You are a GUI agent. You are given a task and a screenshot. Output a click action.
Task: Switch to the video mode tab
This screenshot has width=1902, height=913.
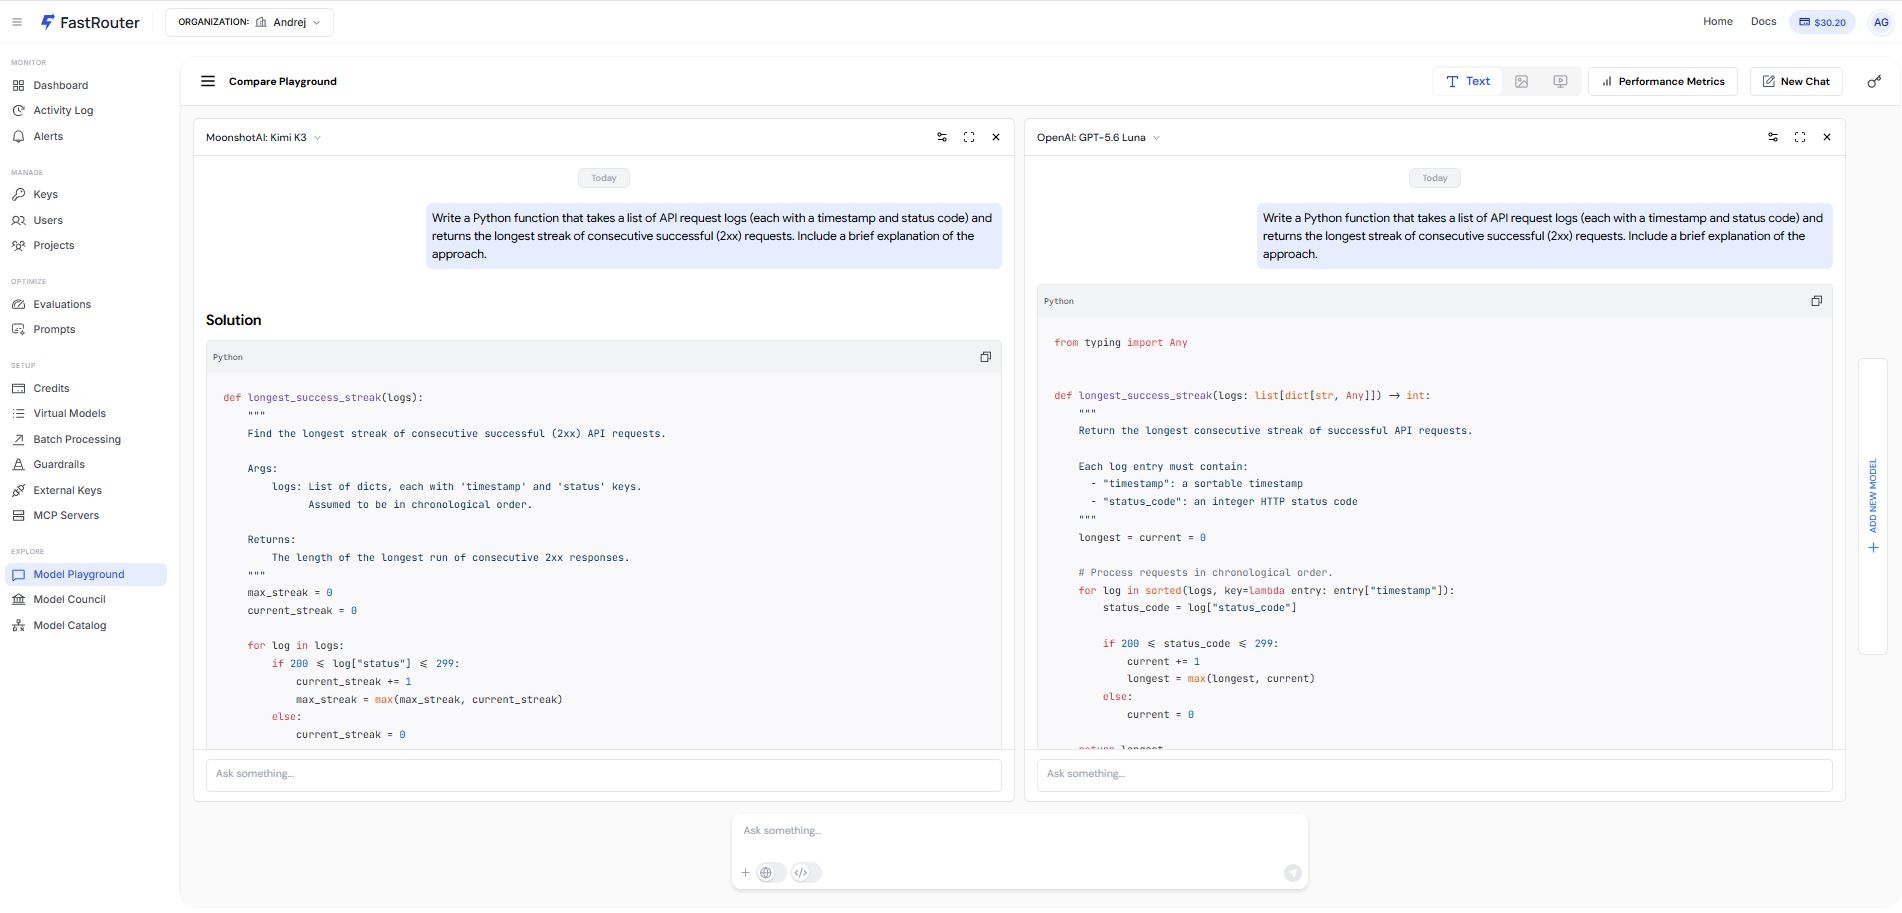pyautogui.click(x=1560, y=81)
